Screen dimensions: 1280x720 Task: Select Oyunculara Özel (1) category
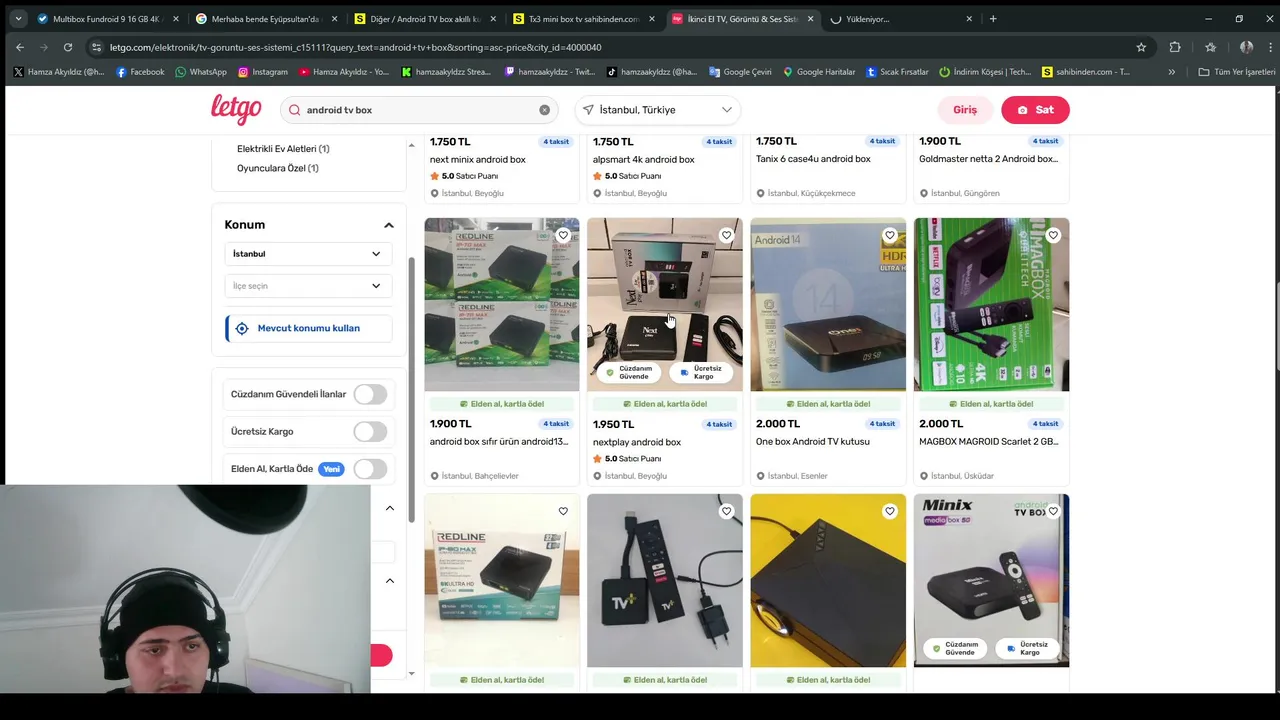(277, 168)
